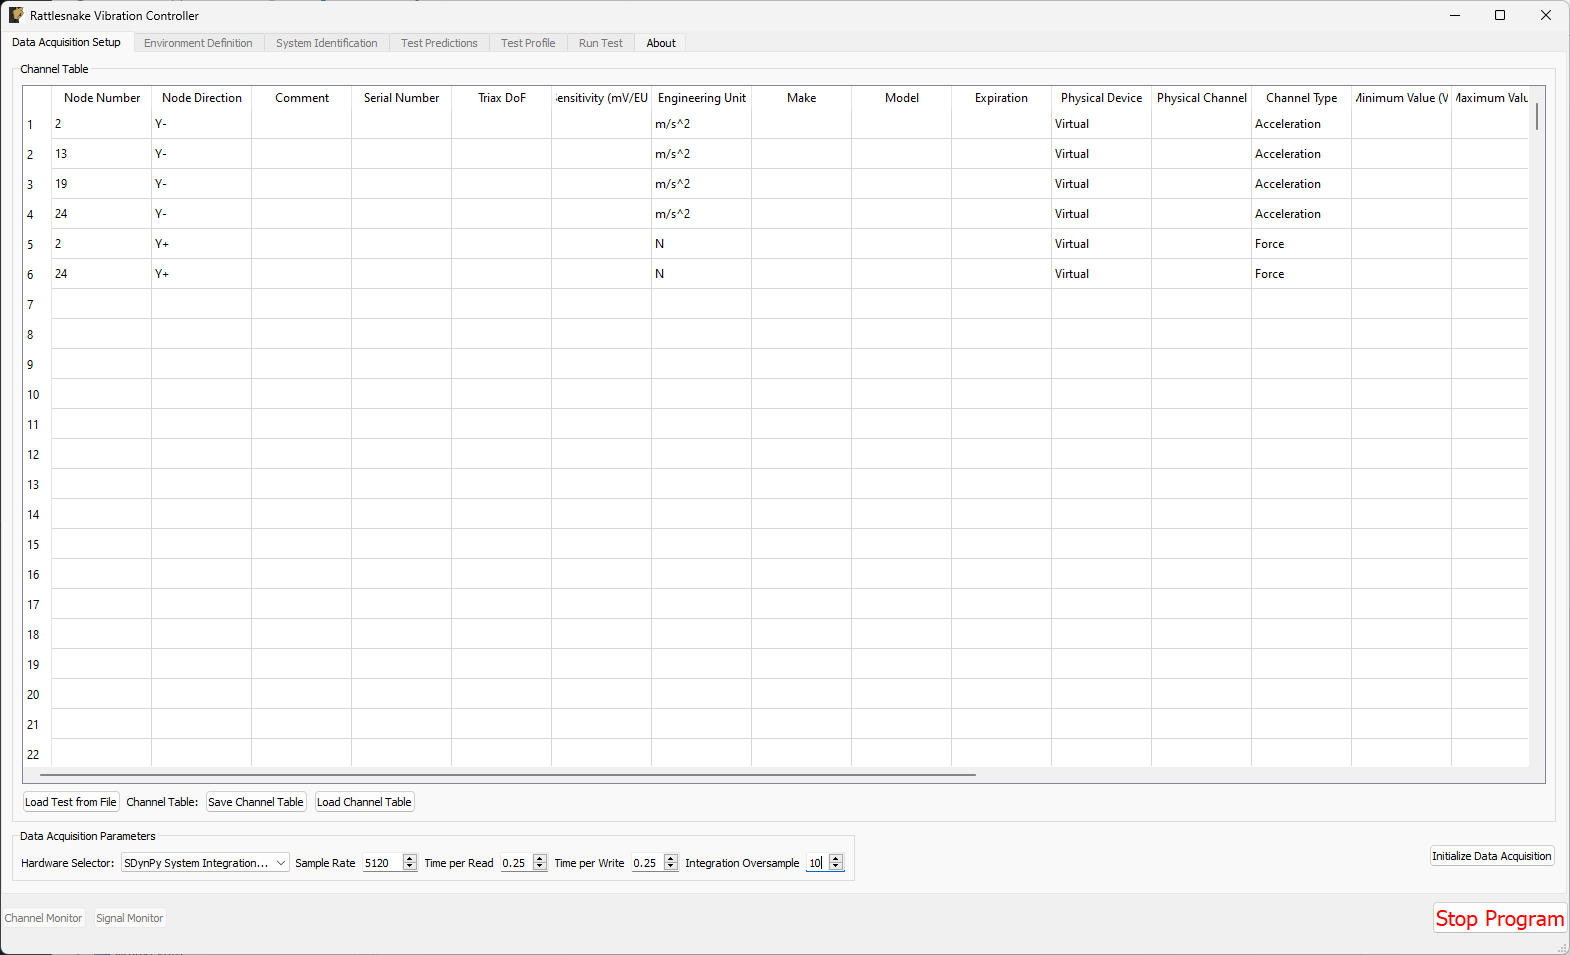Switch to the About tab
Screen dimensions: 1570x955
(660, 43)
